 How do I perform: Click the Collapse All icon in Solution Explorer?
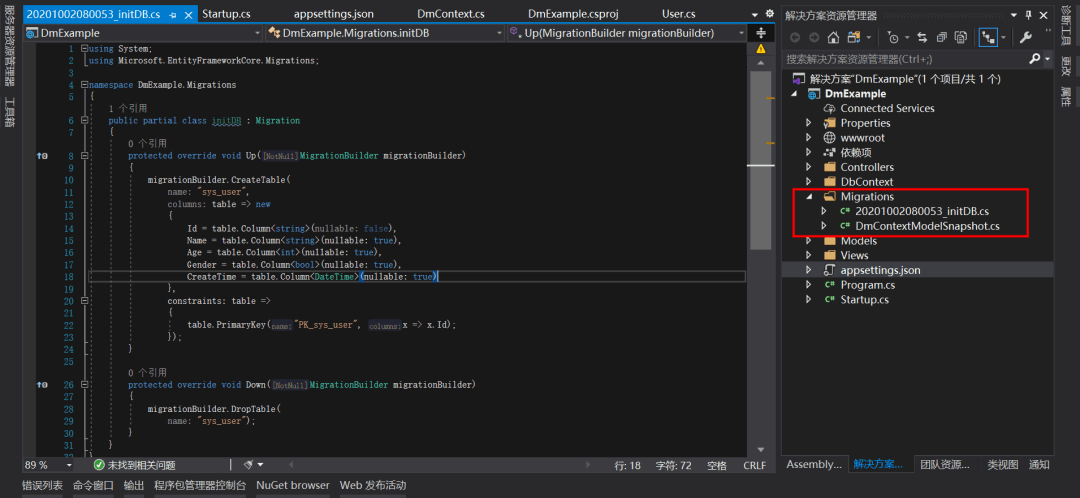click(x=940, y=37)
